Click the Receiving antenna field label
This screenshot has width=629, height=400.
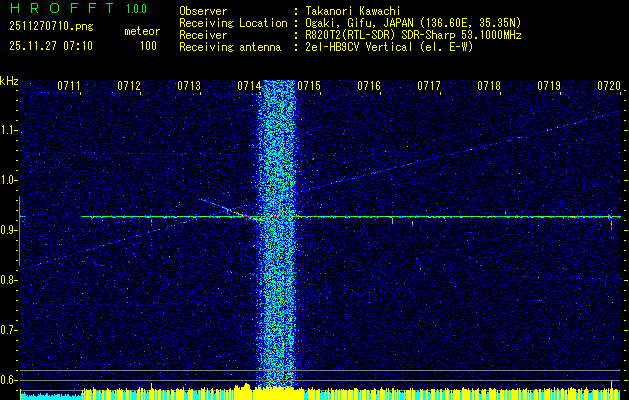click(x=230, y=47)
